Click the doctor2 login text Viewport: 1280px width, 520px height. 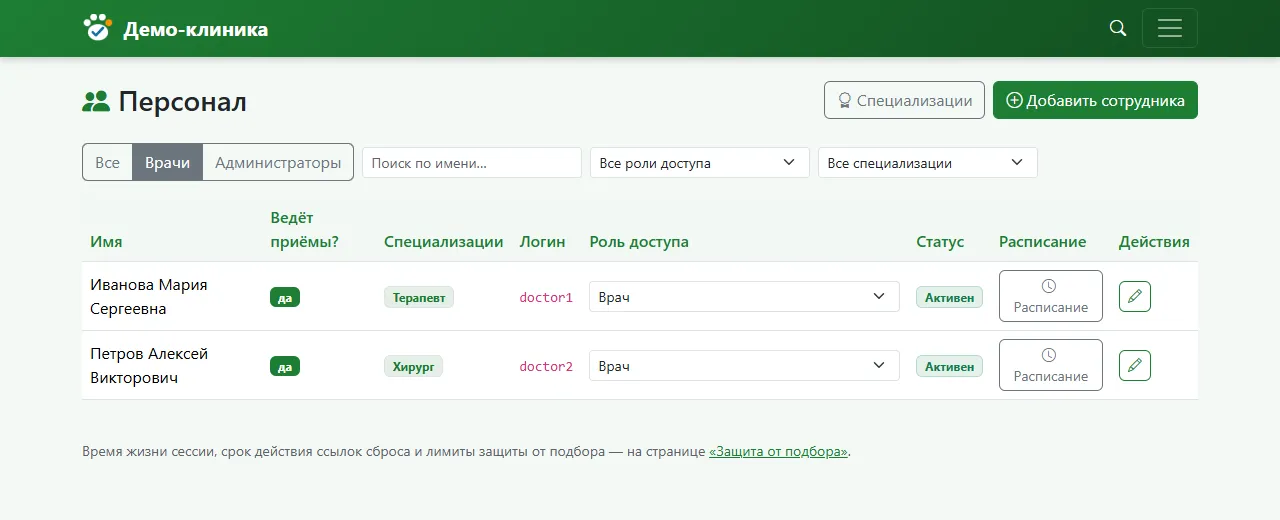tap(546, 366)
